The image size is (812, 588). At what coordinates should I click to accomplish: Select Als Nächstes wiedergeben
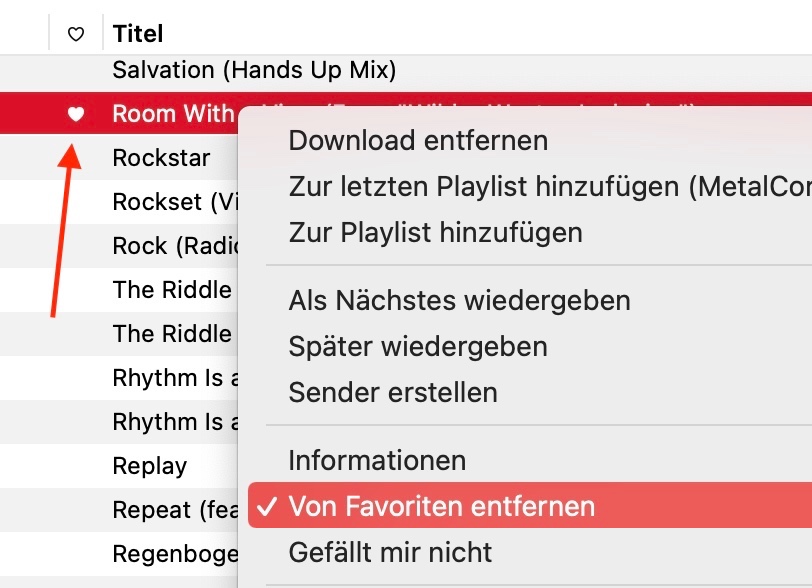coord(459,300)
